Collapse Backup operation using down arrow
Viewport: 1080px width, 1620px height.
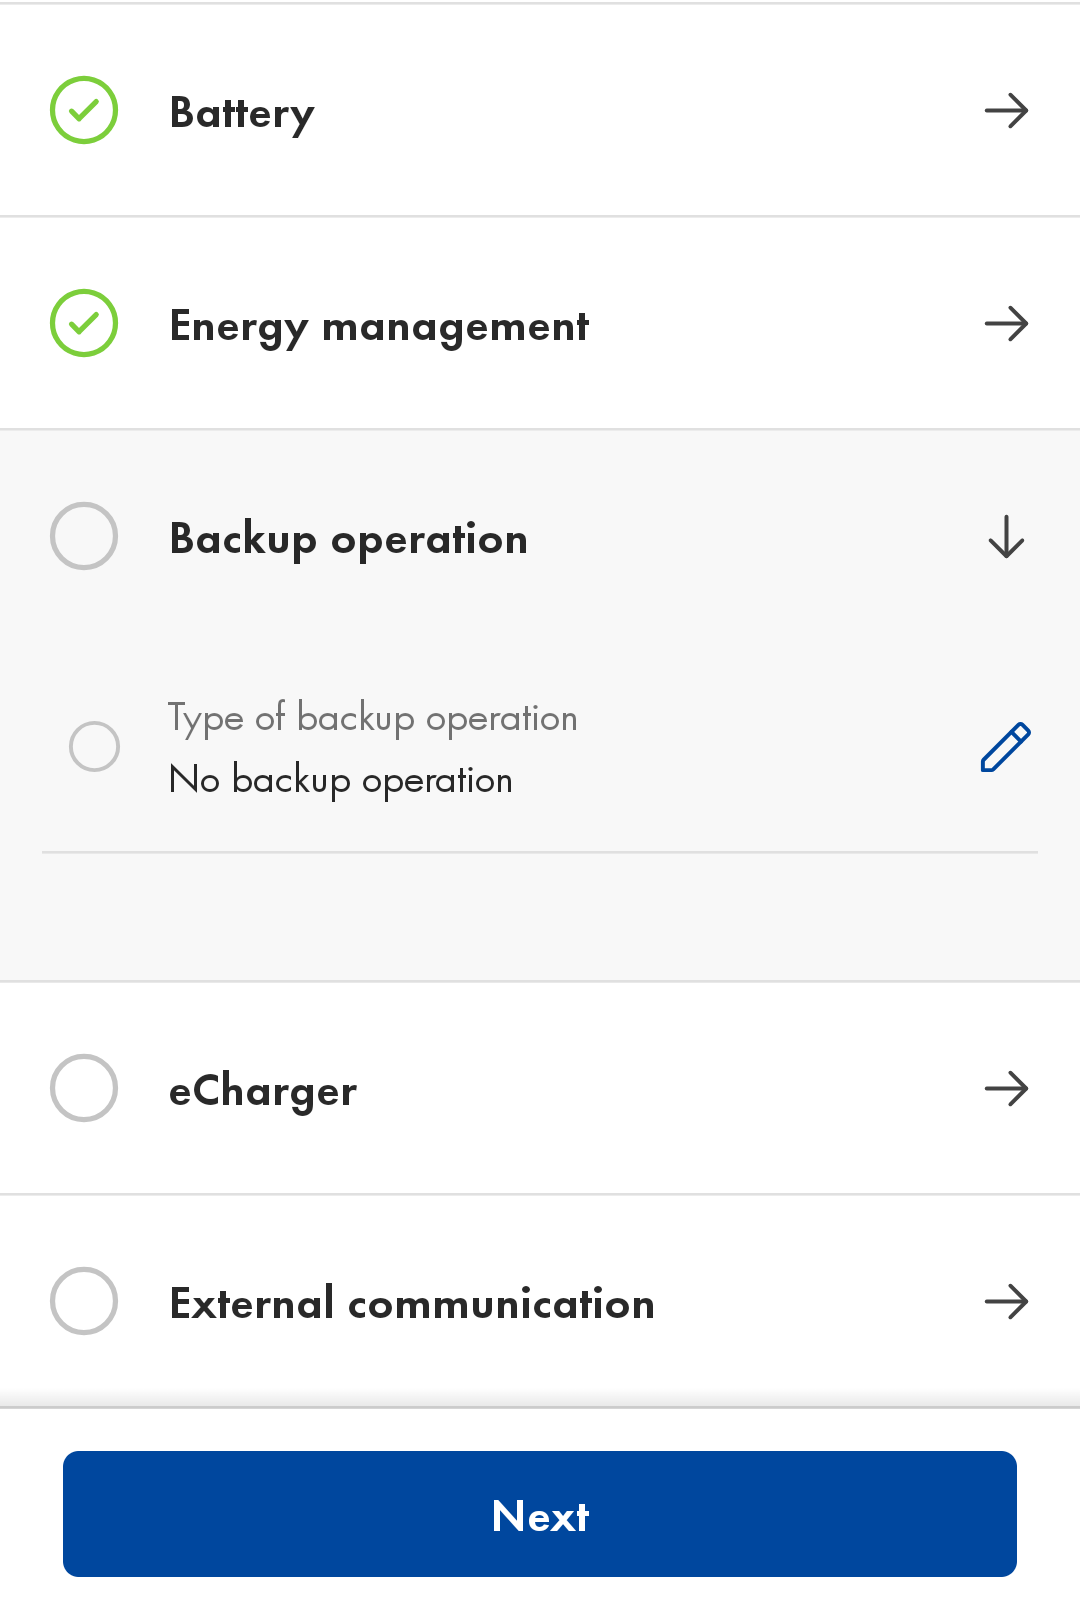[1006, 536]
